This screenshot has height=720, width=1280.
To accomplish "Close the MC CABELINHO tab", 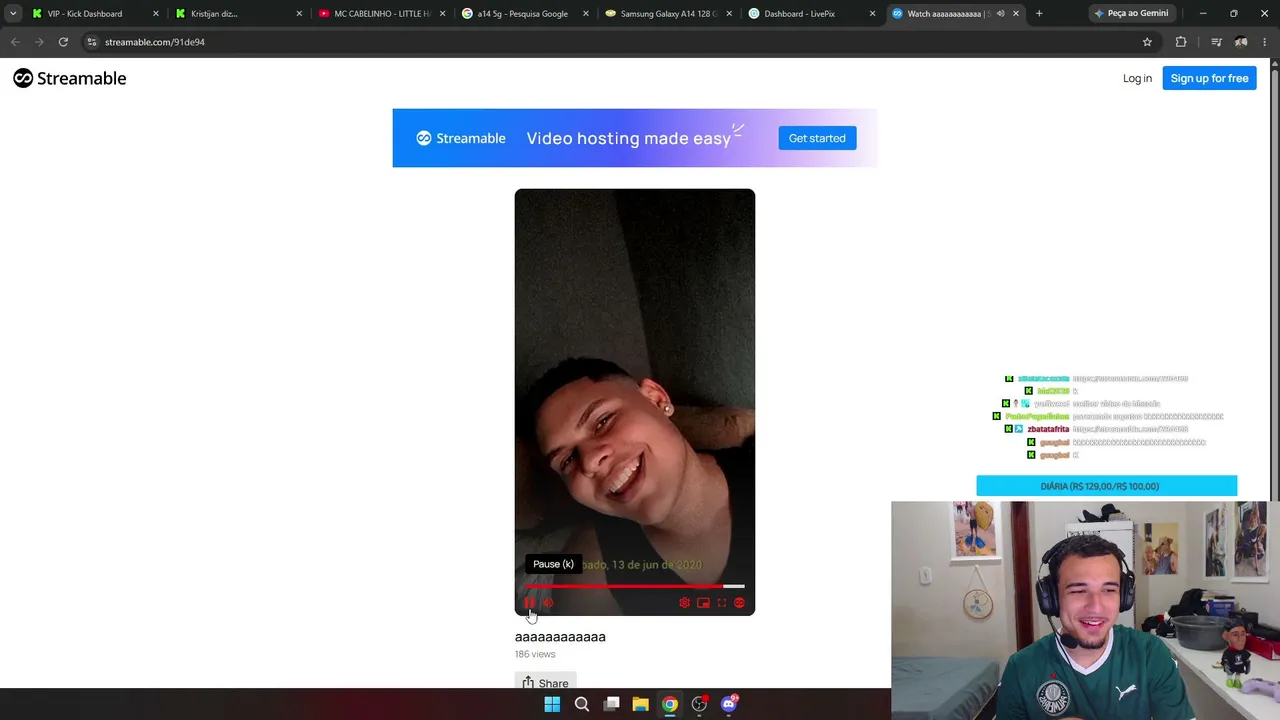I will pos(442,14).
